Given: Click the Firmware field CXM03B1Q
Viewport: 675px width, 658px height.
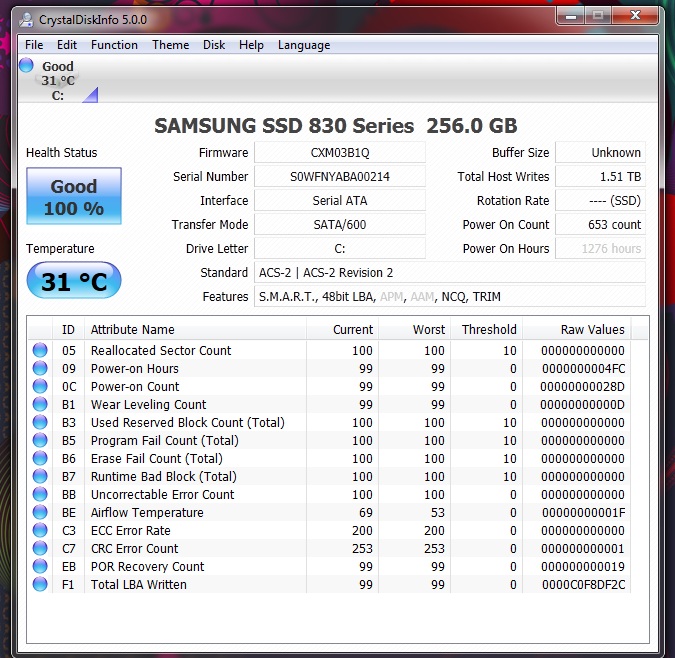Looking at the screenshot, I should [x=340, y=152].
